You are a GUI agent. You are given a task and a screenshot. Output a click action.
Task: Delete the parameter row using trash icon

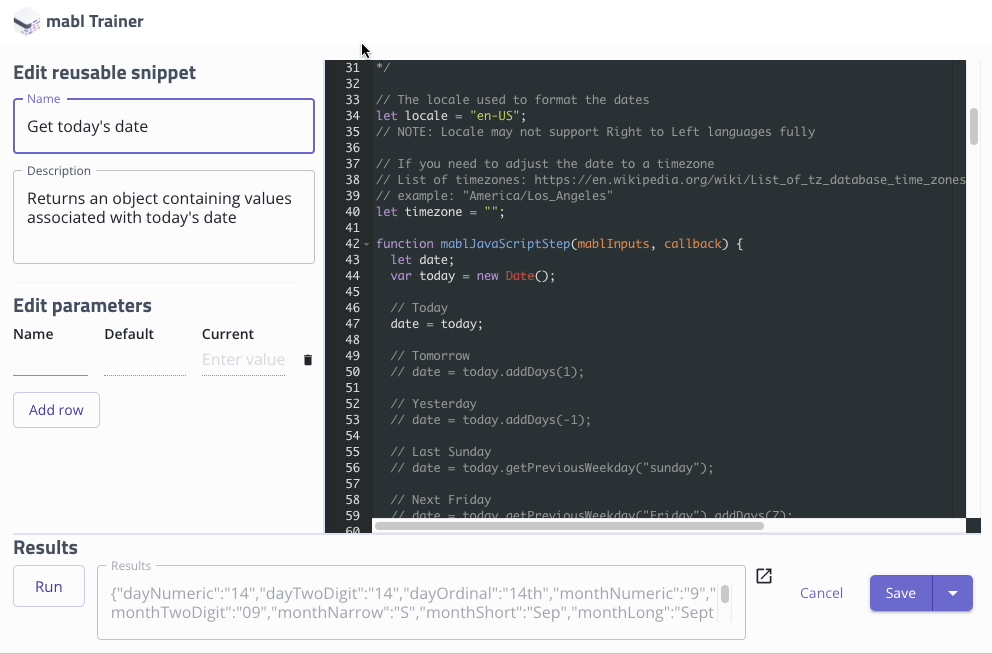tap(307, 359)
